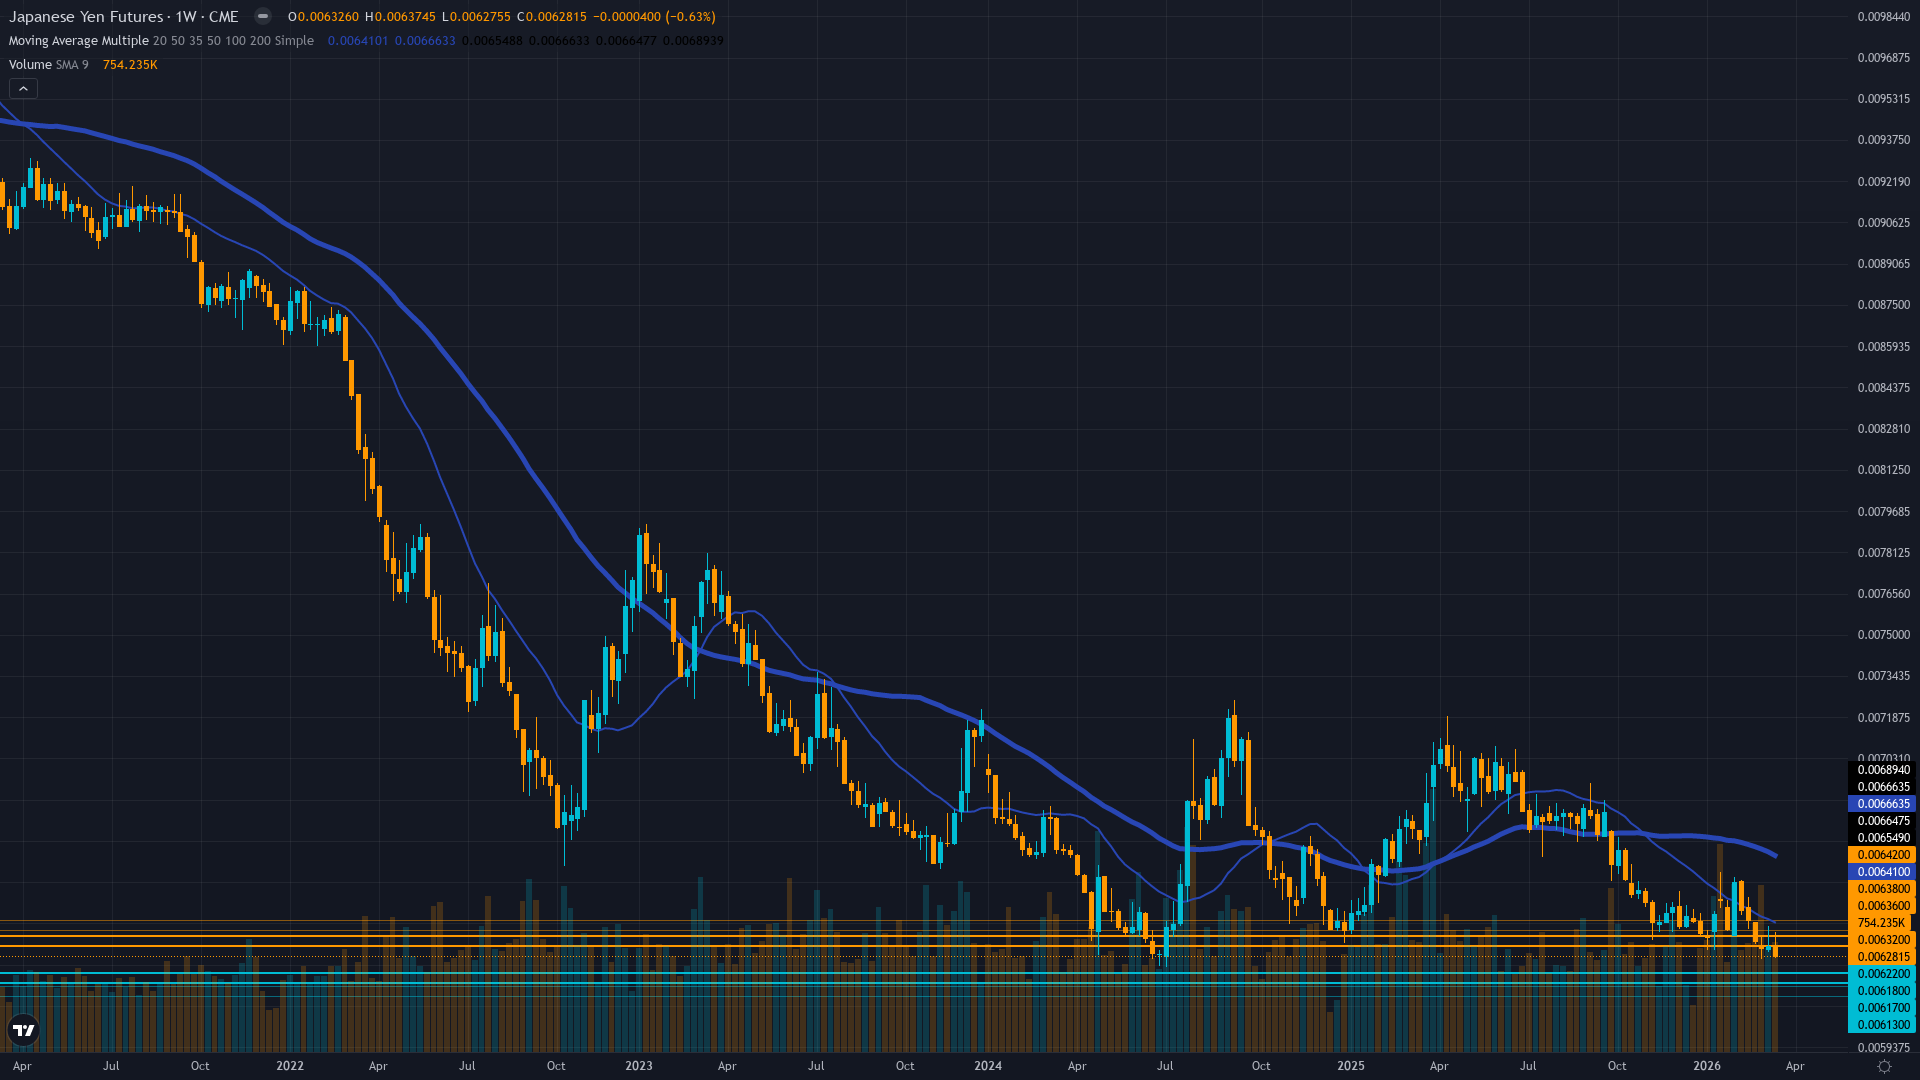Click the blue 0.0064100 price label

point(1882,872)
